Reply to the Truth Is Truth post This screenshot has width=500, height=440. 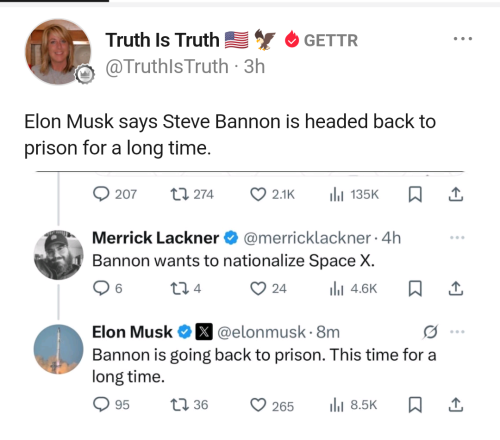101,194
